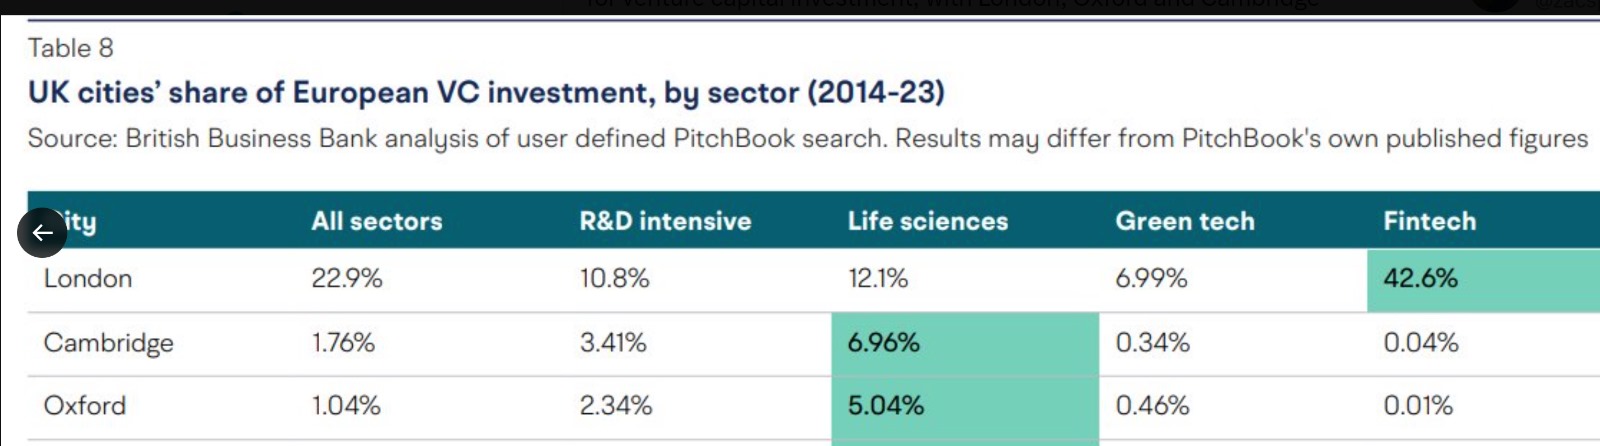
Task: Select the Cambridge row label
Action: pyautogui.click(x=108, y=343)
